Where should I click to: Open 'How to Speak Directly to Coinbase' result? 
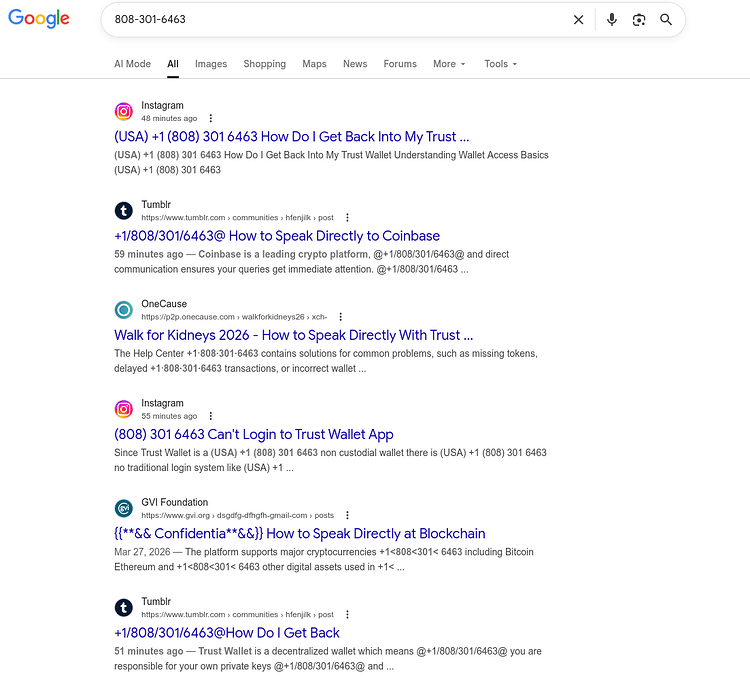tap(277, 236)
